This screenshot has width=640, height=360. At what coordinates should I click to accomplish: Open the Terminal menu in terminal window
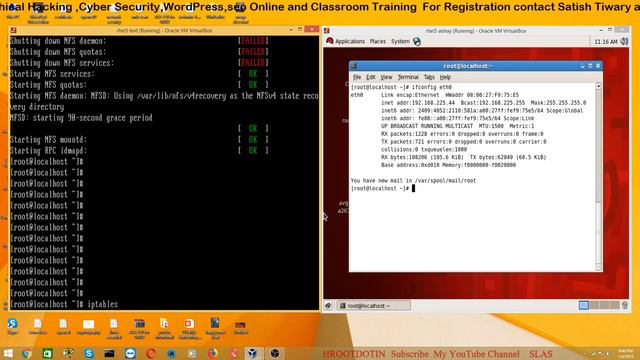408,77
